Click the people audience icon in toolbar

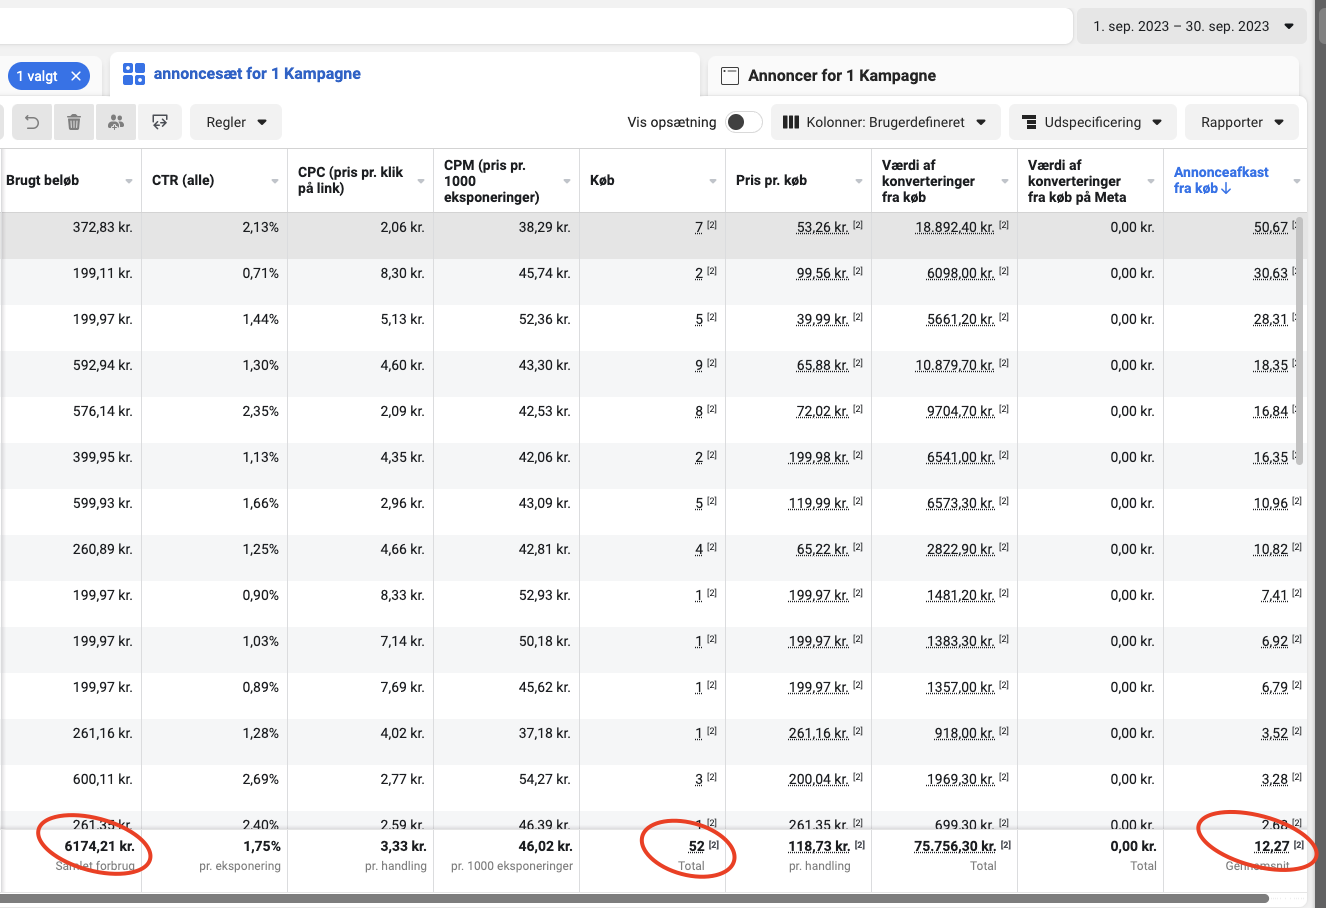pyautogui.click(x=116, y=122)
